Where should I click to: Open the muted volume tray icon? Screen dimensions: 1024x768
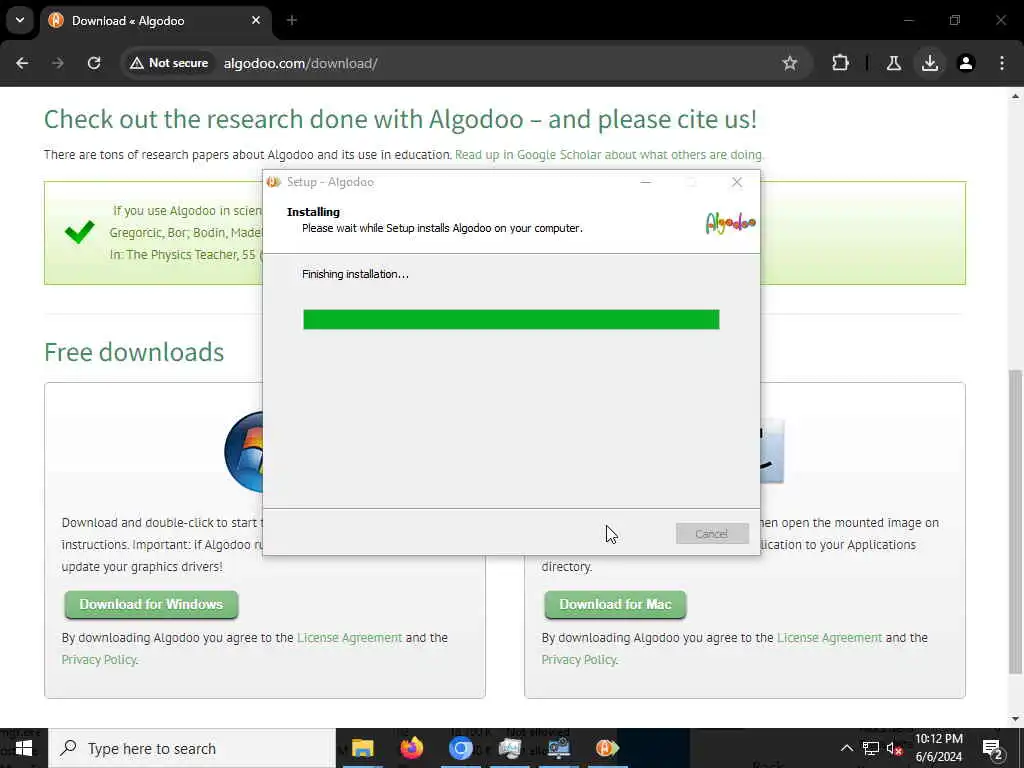[895, 748]
